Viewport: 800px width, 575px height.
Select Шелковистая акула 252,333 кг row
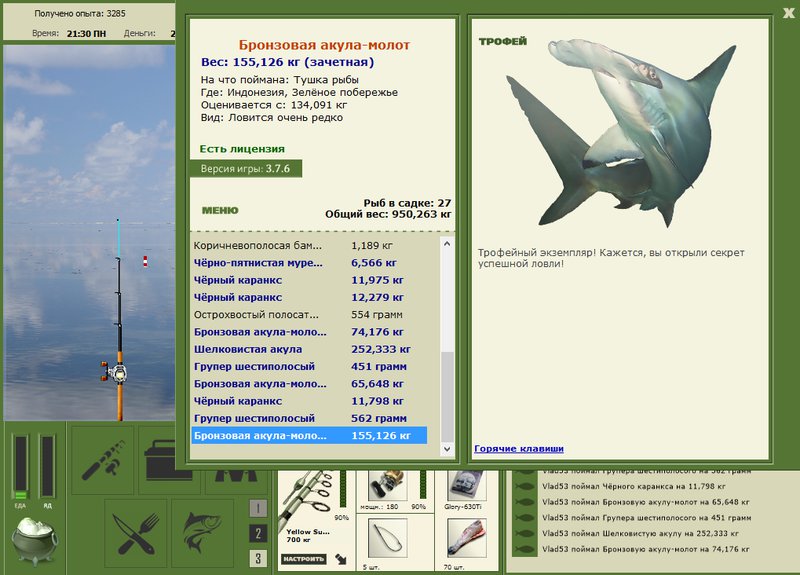(x=309, y=349)
